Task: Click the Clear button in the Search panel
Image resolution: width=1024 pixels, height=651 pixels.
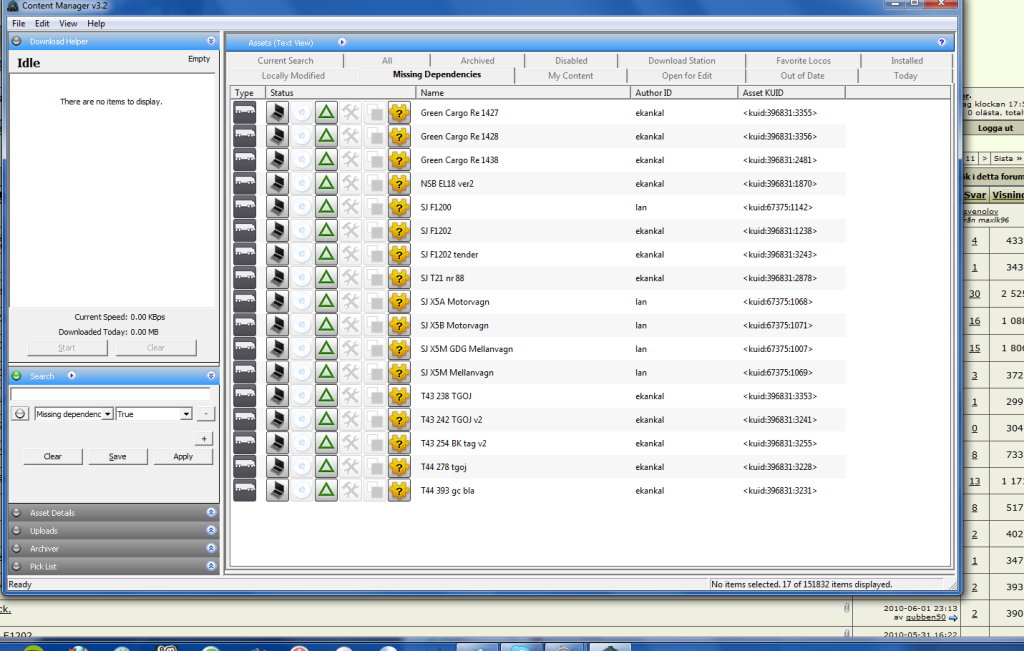Action: [x=53, y=456]
